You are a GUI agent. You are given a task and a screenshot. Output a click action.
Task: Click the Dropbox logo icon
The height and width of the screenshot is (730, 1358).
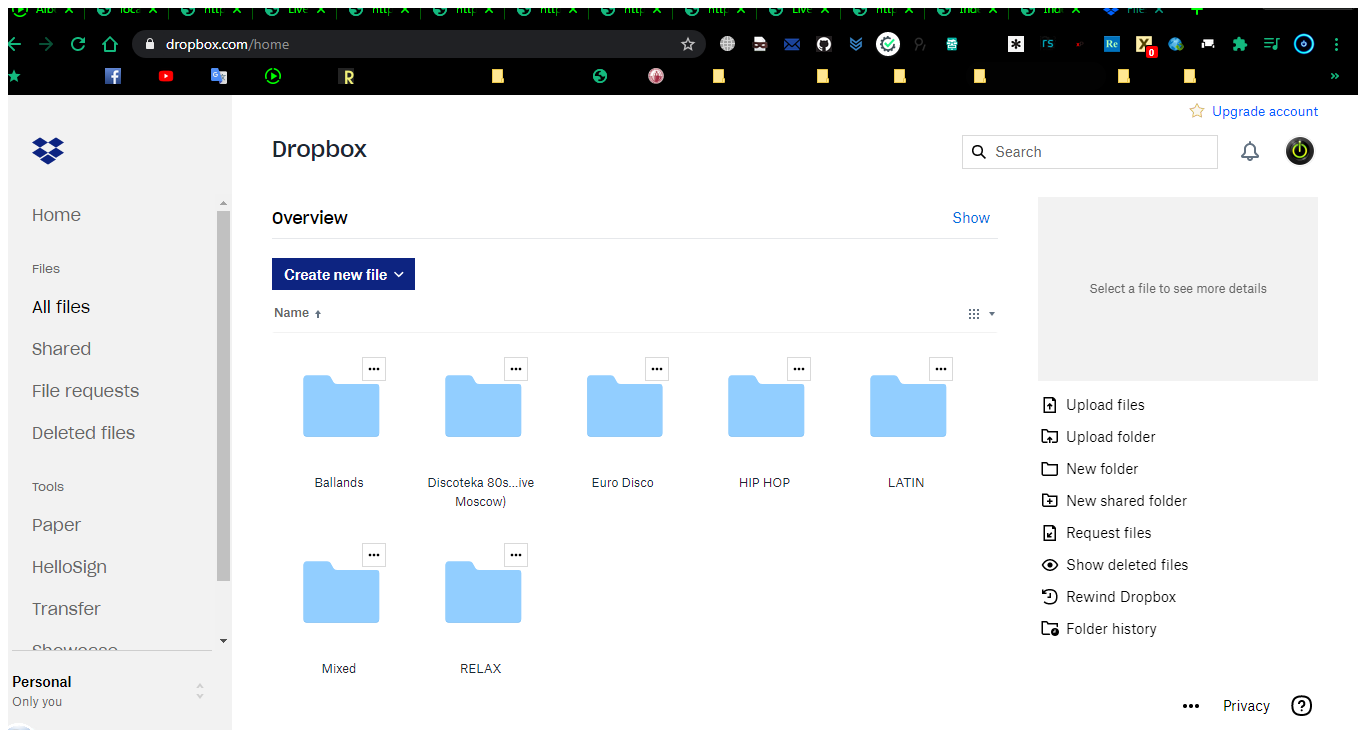point(48,150)
